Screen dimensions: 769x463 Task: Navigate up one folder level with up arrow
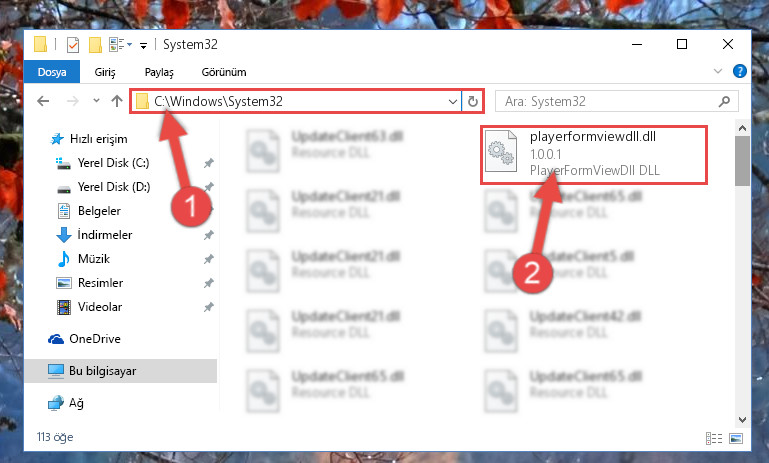117,101
